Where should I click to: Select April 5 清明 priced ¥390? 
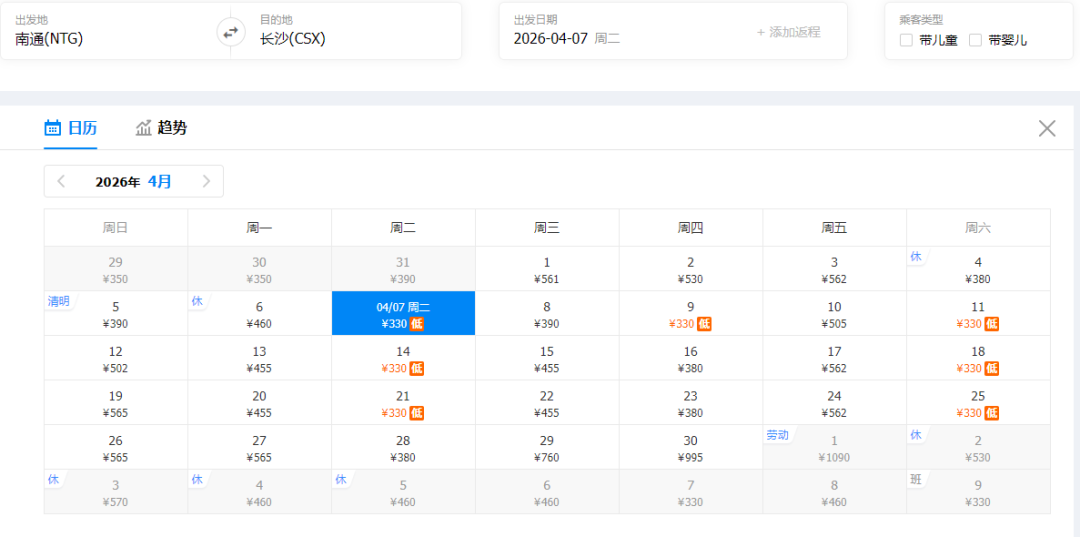click(116, 314)
